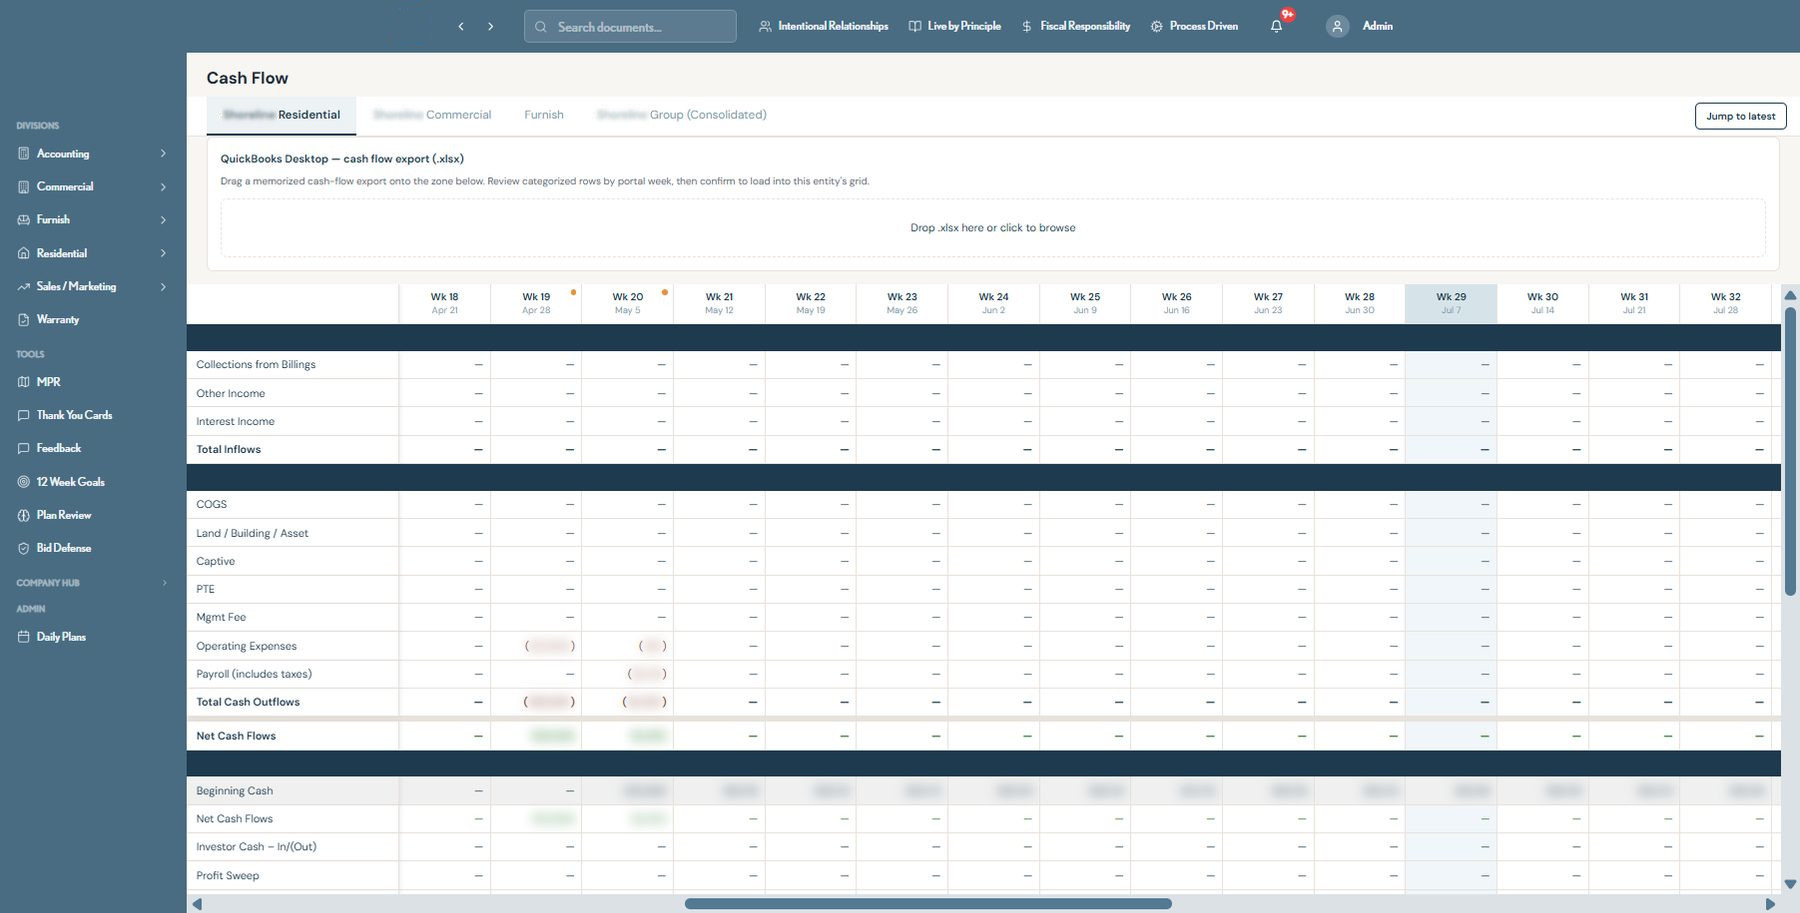Switch to the Commercial entity tab

432,115
